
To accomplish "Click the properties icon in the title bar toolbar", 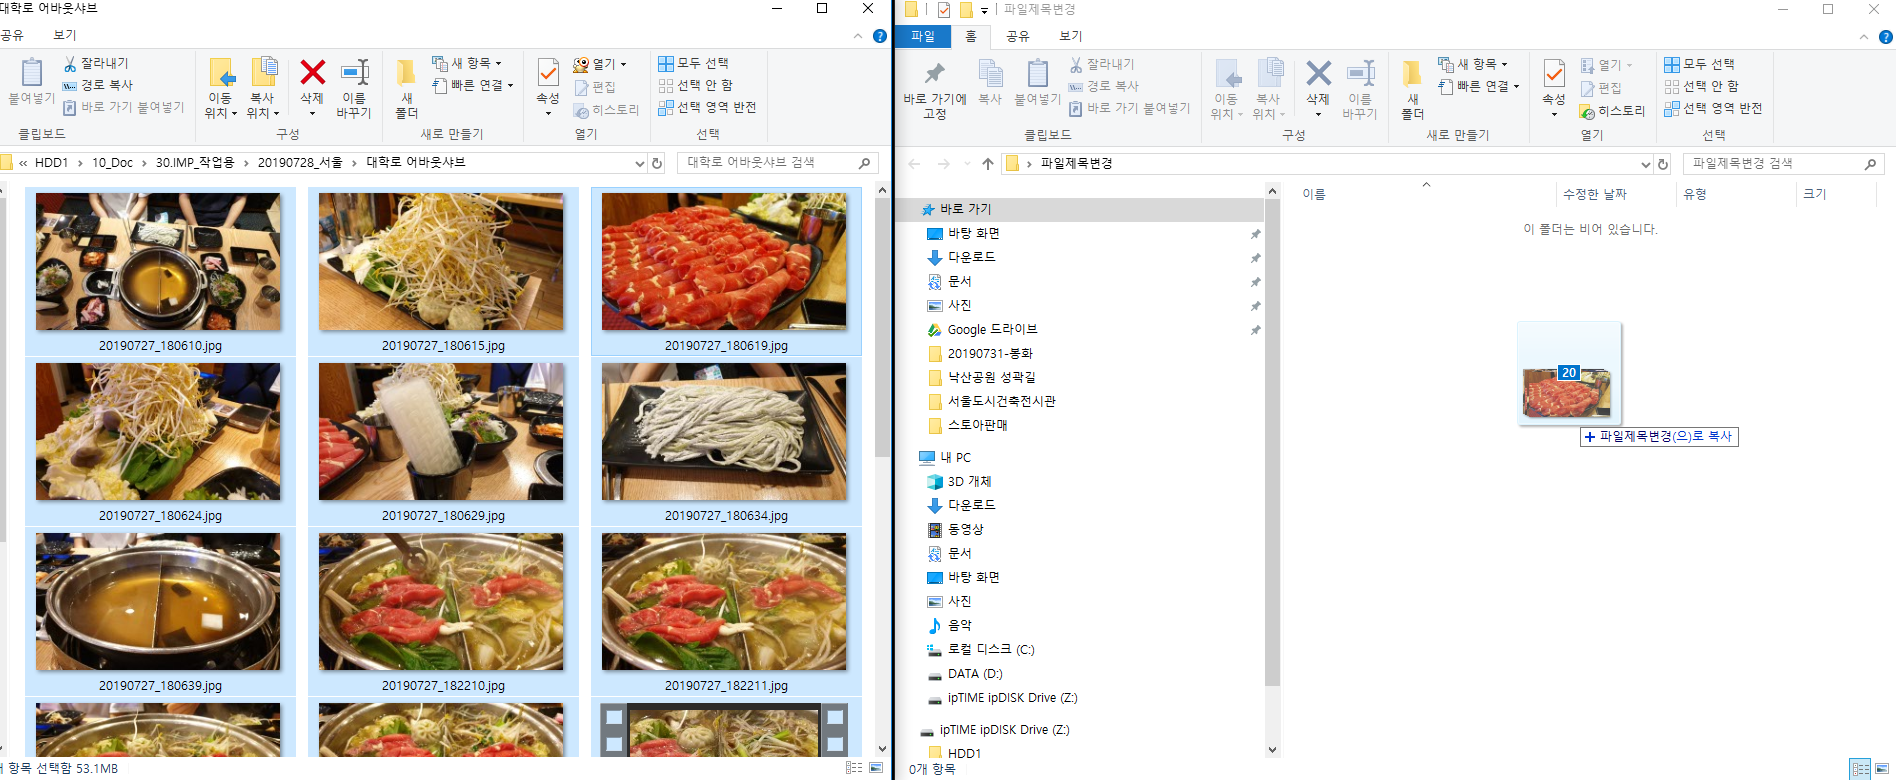I will click(943, 10).
